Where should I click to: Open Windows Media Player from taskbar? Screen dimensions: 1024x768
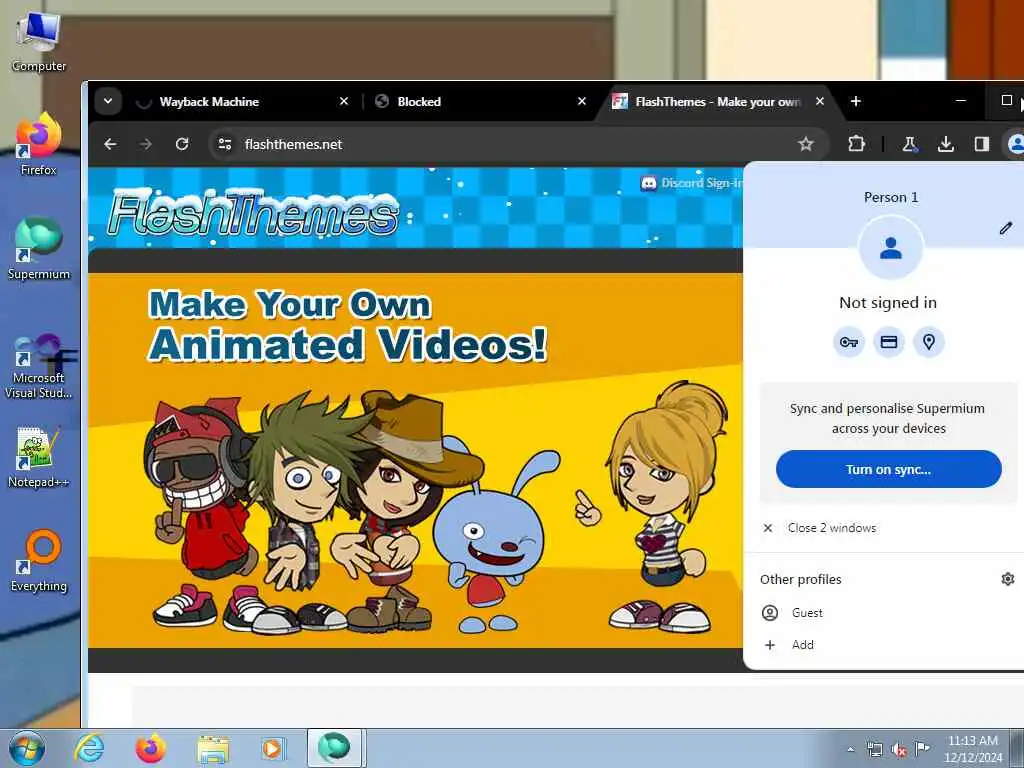coord(272,748)
